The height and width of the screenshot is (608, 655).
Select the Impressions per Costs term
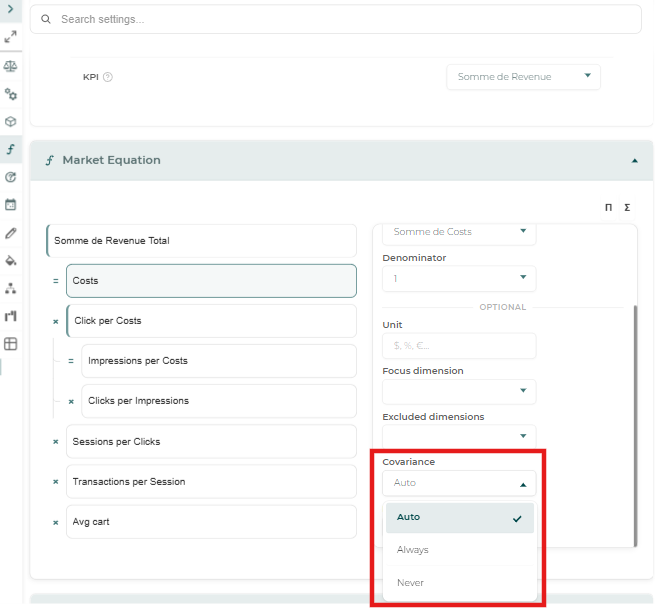pyautogui.click(x=219, y=361)
